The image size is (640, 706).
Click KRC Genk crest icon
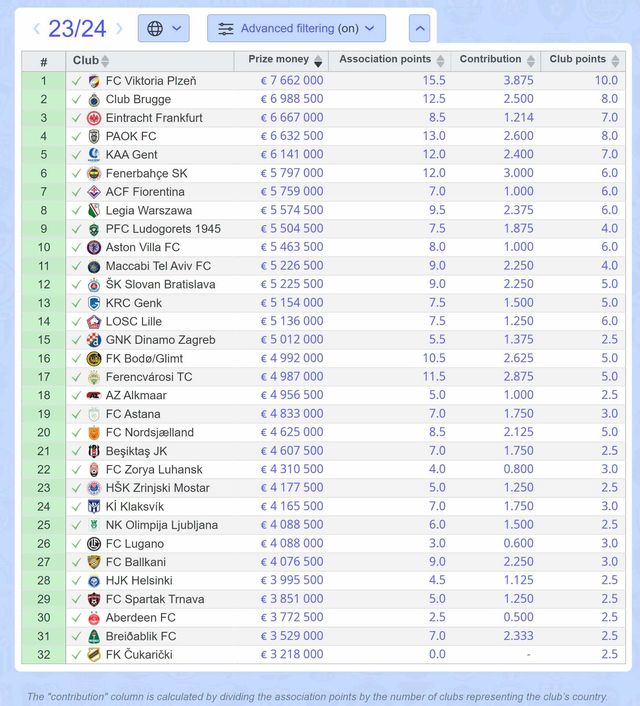click(94, 303)
